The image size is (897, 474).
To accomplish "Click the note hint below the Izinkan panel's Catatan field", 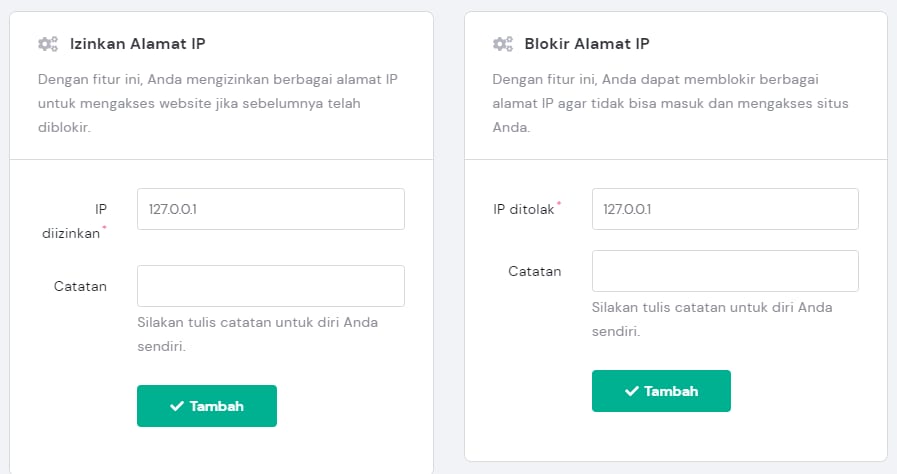I will tap(257, 334).
